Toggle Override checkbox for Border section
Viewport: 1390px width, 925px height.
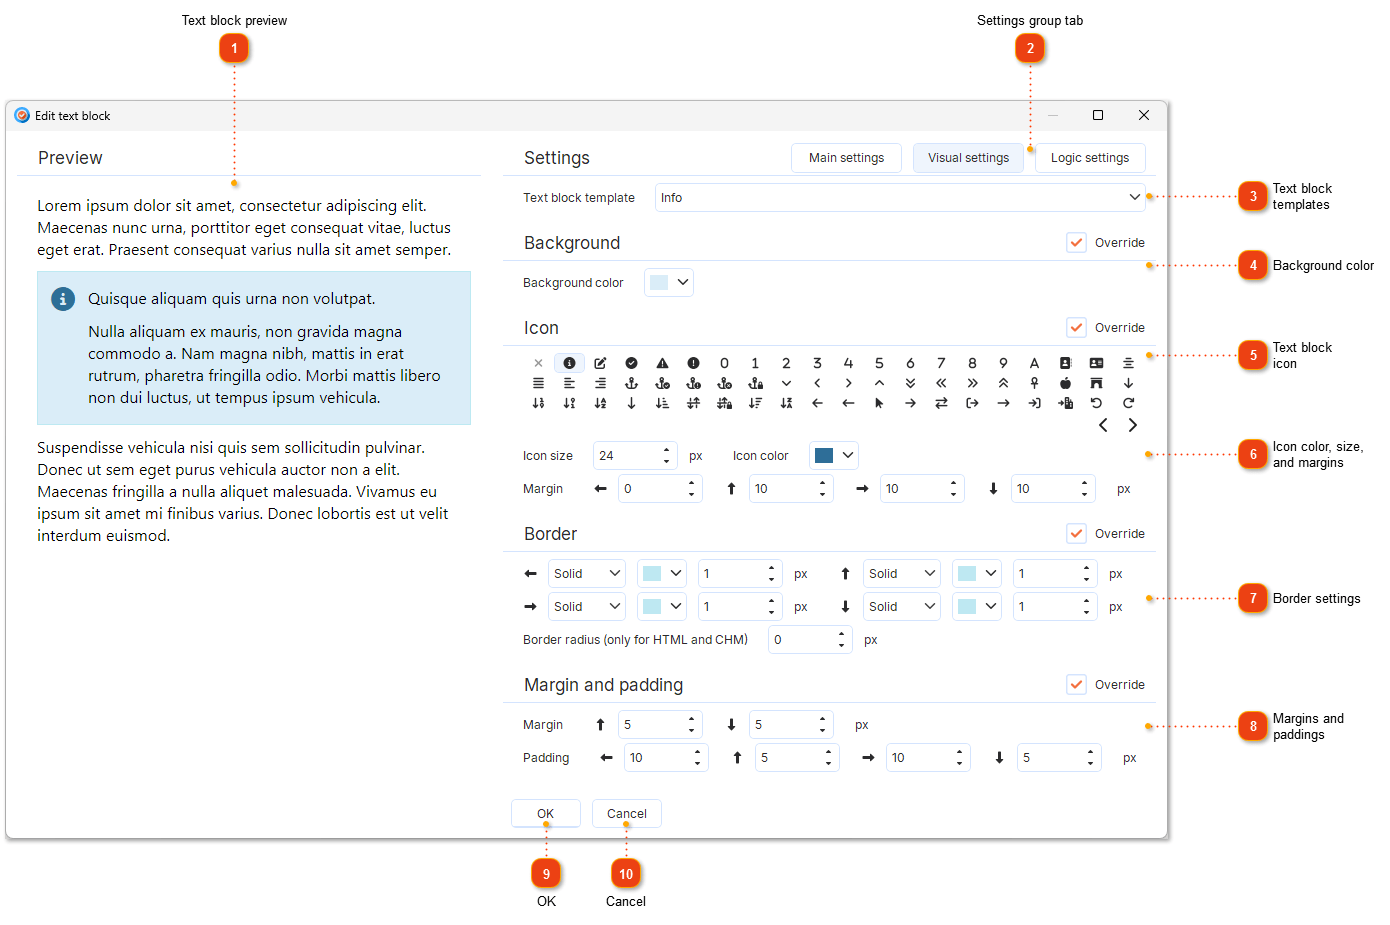click(x=1076, y=533)
